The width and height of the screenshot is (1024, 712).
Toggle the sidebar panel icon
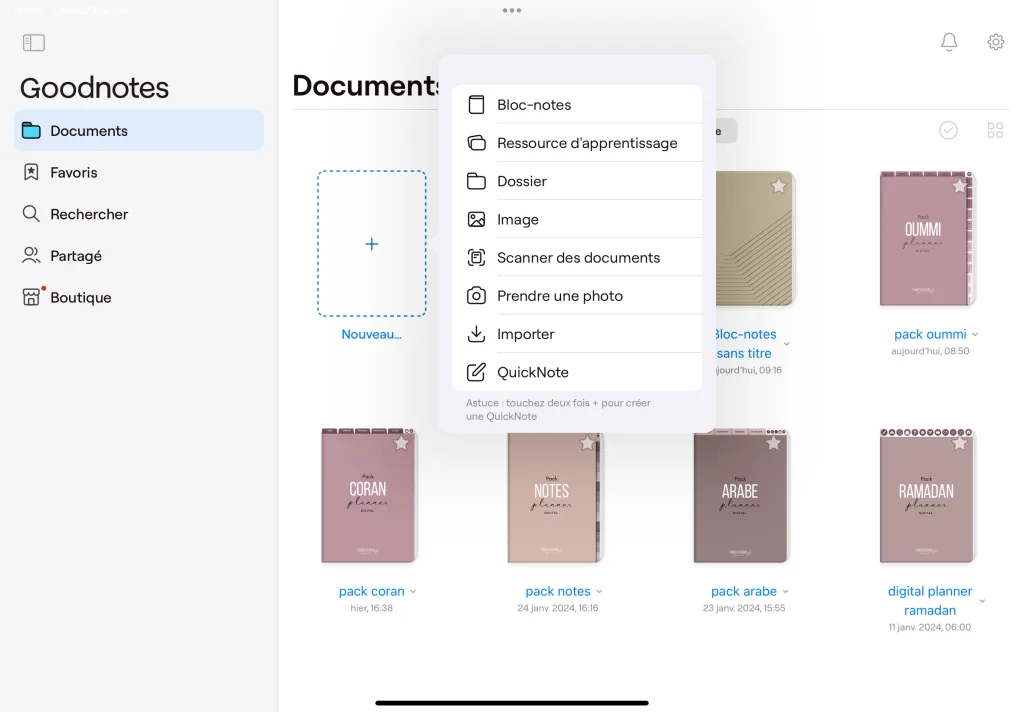[33, 42]
